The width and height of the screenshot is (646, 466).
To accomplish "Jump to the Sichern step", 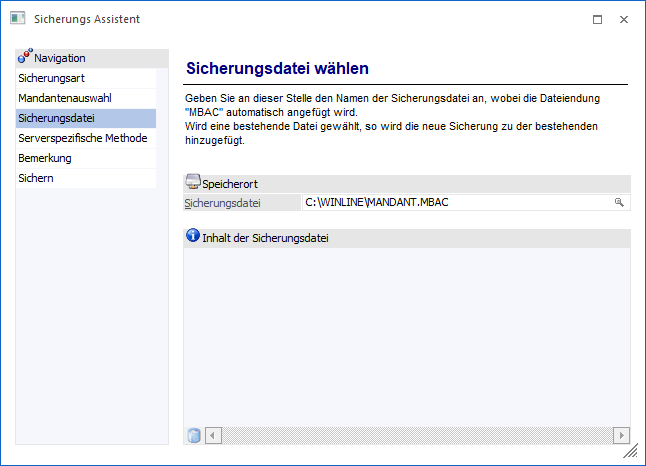I will tap(36, 178).
